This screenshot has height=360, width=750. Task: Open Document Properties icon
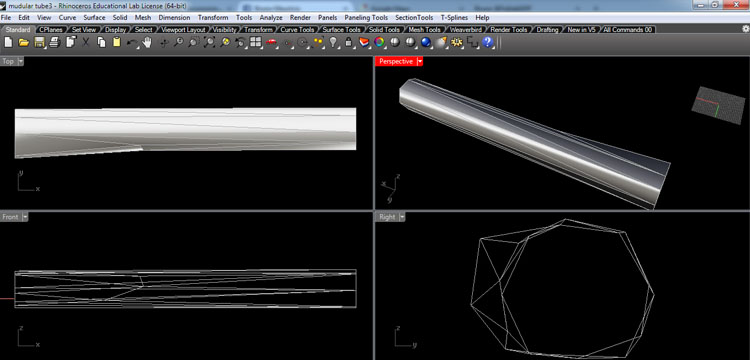pyautogui.click(x=70, y=42)
